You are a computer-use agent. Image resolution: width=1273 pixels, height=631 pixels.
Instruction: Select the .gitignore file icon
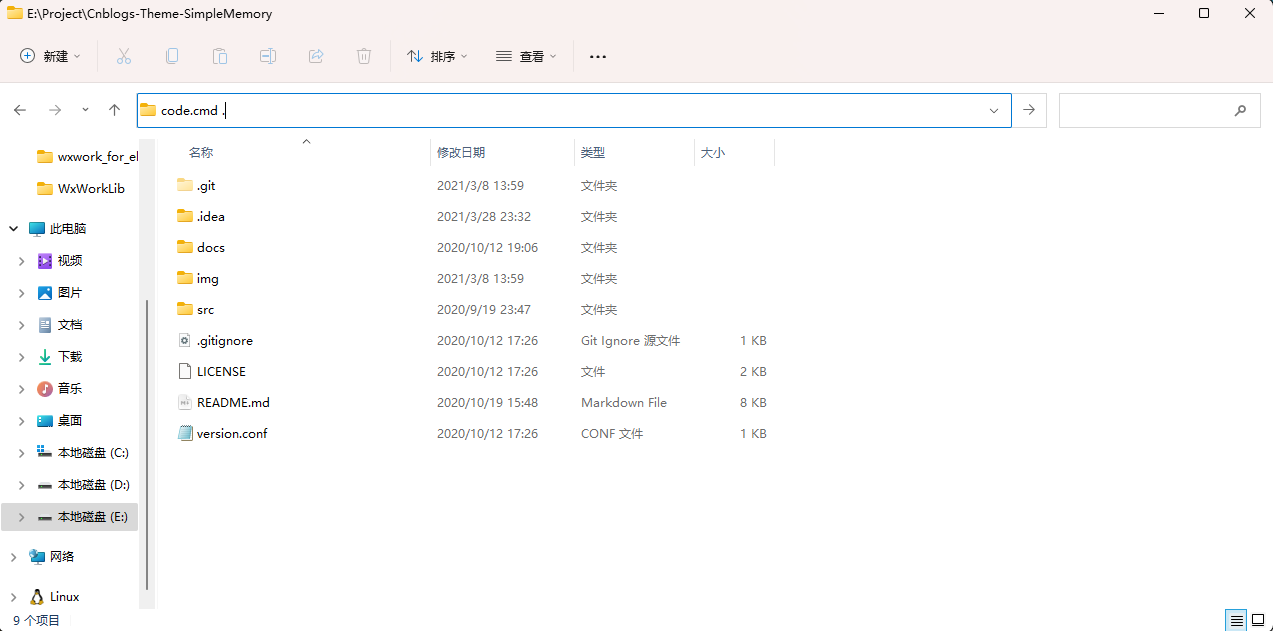[184, 341]
